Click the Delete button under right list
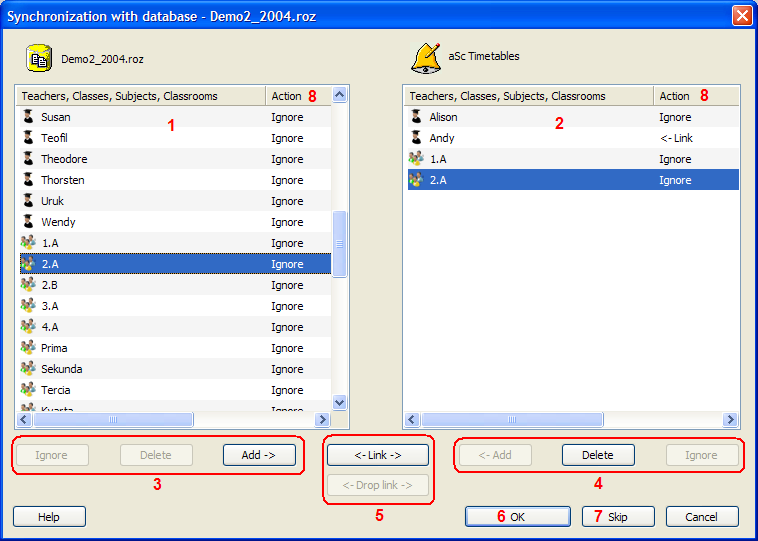 click(x=598, y=455)
